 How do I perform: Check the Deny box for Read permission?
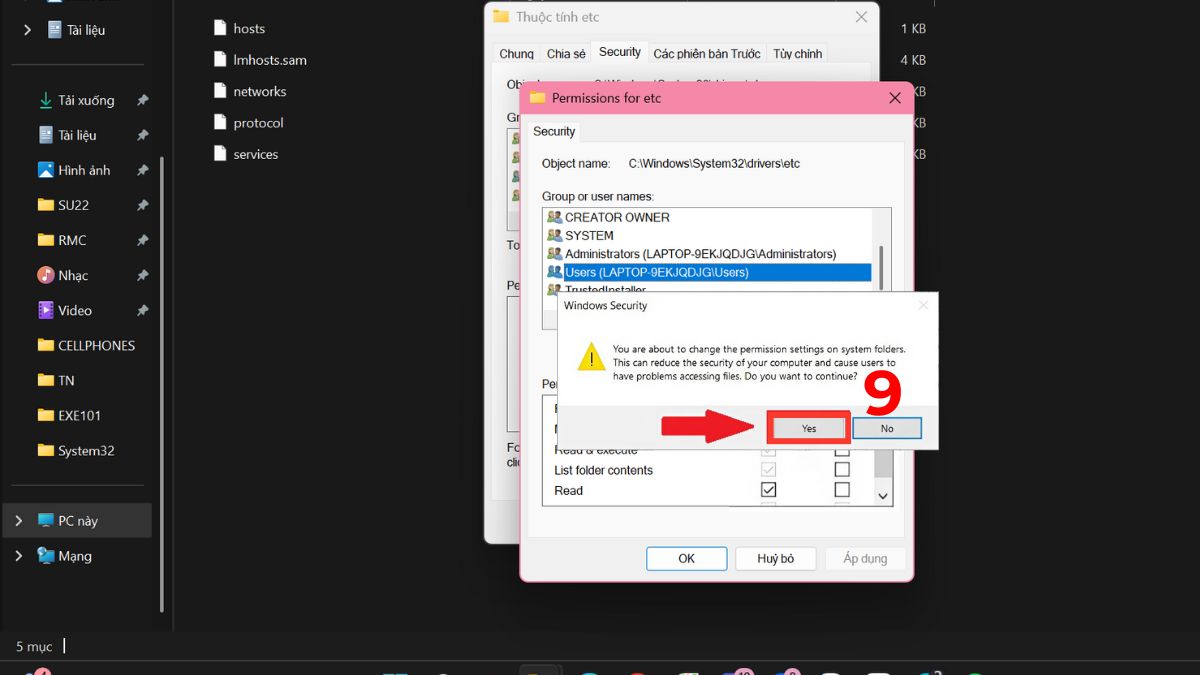tap(841, 490)
